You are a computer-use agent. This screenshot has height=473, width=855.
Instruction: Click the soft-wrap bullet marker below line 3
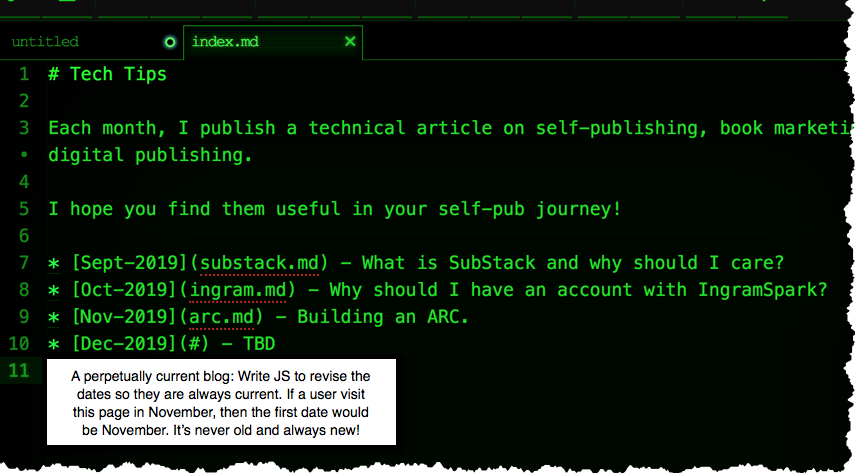coord(23,155)
